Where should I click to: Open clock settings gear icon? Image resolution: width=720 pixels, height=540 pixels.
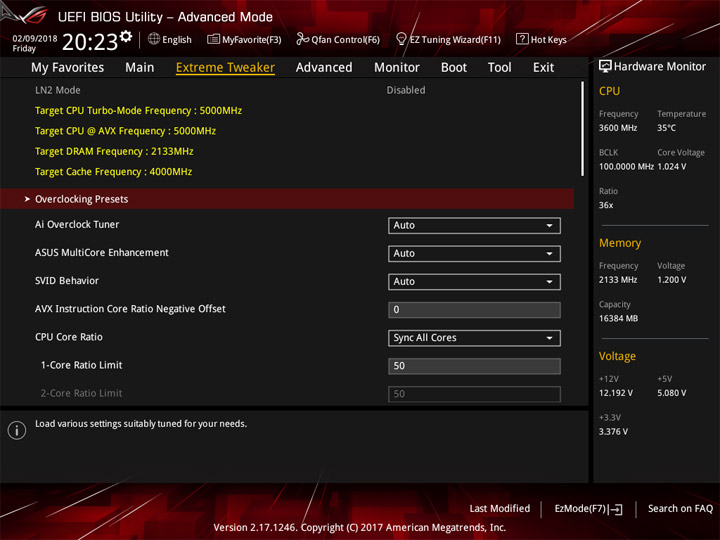click(126, 36)
